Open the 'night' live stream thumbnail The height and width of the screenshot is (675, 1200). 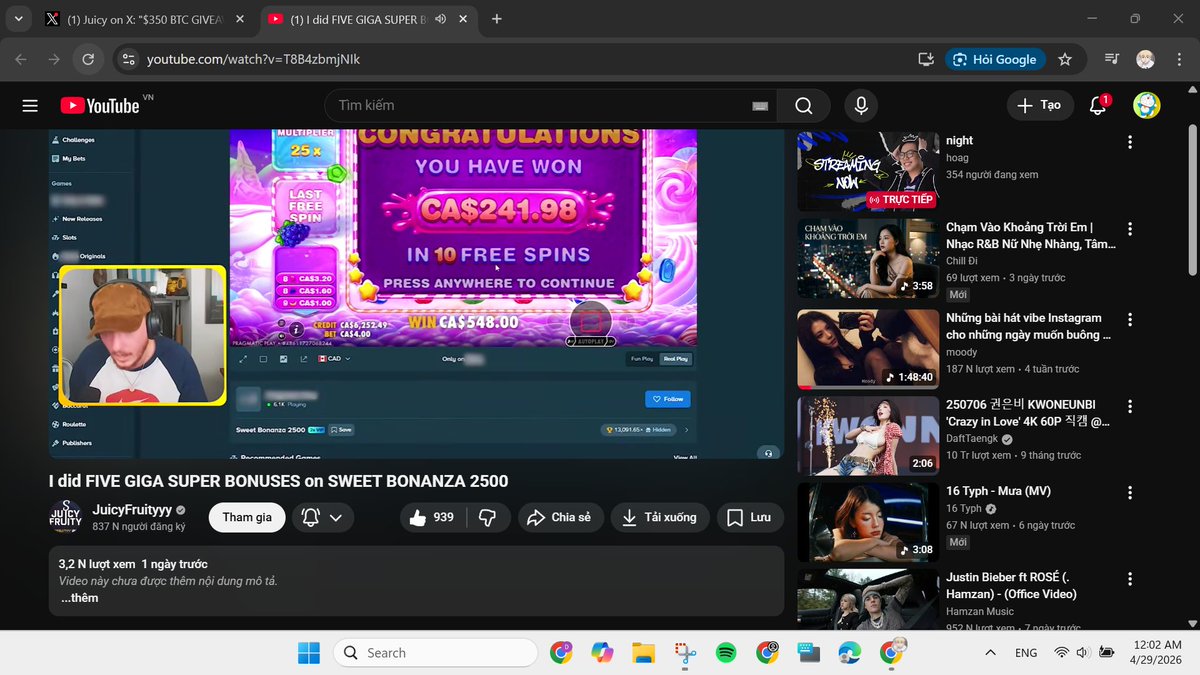[868, 171]
